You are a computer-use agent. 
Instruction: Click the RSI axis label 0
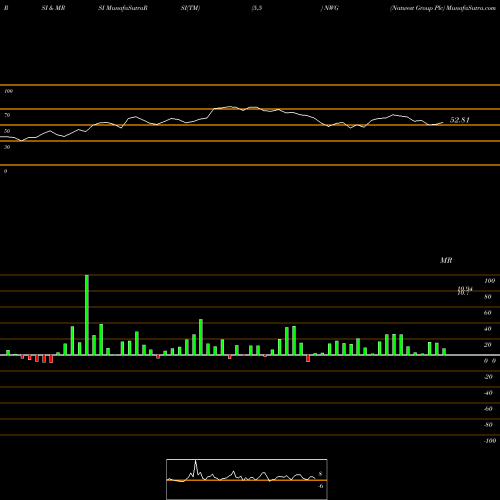tap(5, 171)
